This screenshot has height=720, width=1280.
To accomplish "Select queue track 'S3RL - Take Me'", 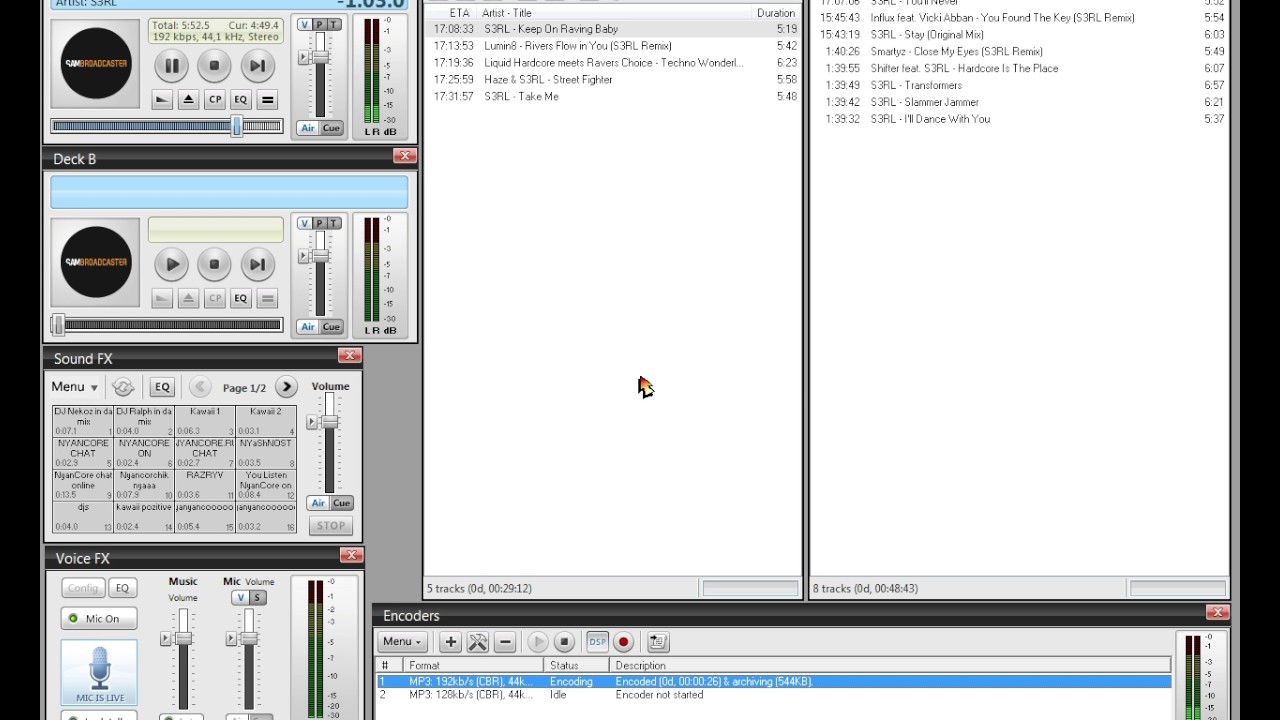I will (x=613, y=97).
